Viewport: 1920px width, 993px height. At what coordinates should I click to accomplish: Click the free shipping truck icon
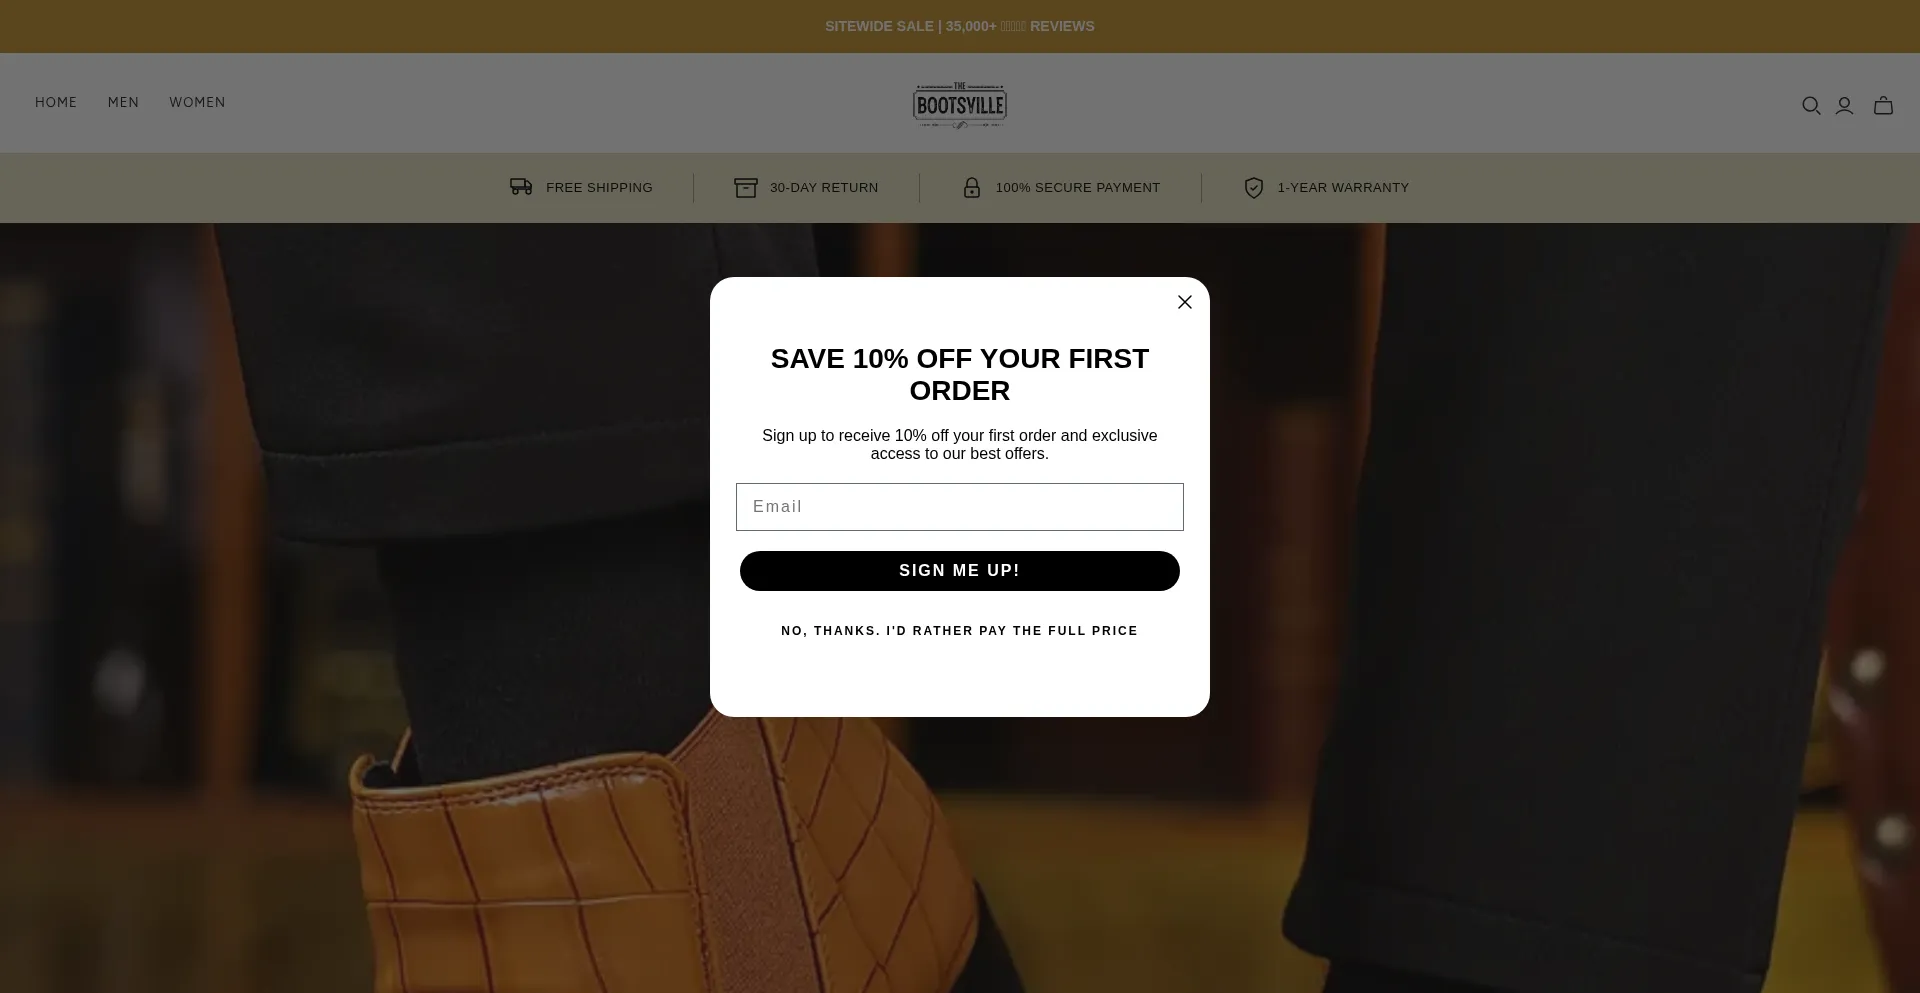pos(521,187)
